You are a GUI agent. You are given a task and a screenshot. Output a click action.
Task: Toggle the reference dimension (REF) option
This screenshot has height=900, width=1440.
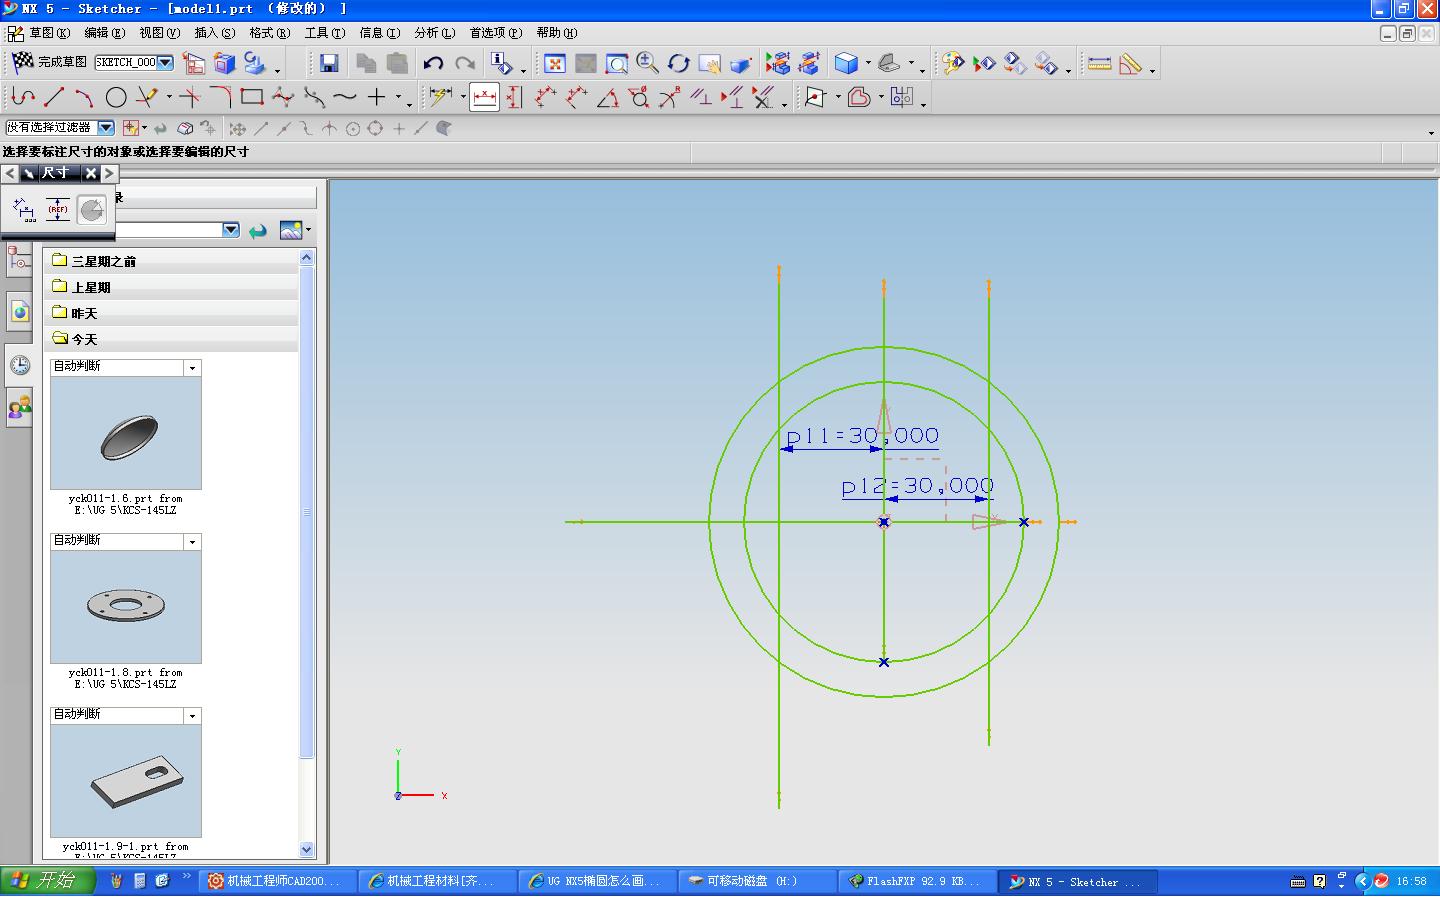coord(58,209)
